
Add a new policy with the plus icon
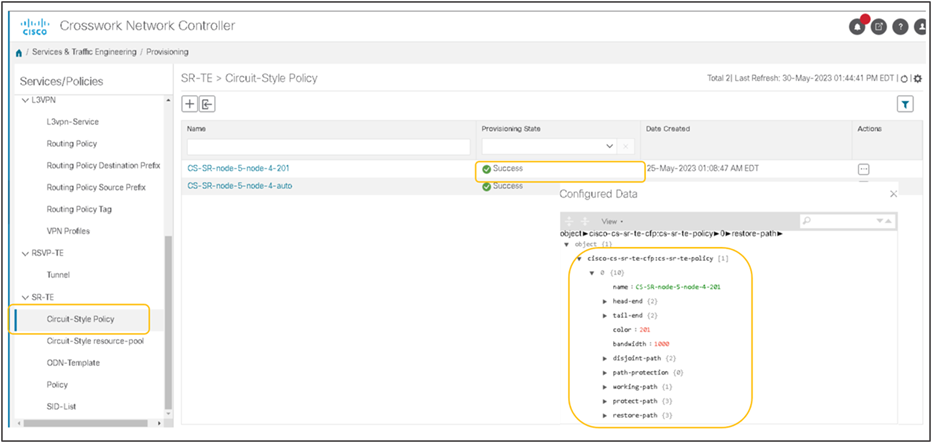[x=190, y=104]
